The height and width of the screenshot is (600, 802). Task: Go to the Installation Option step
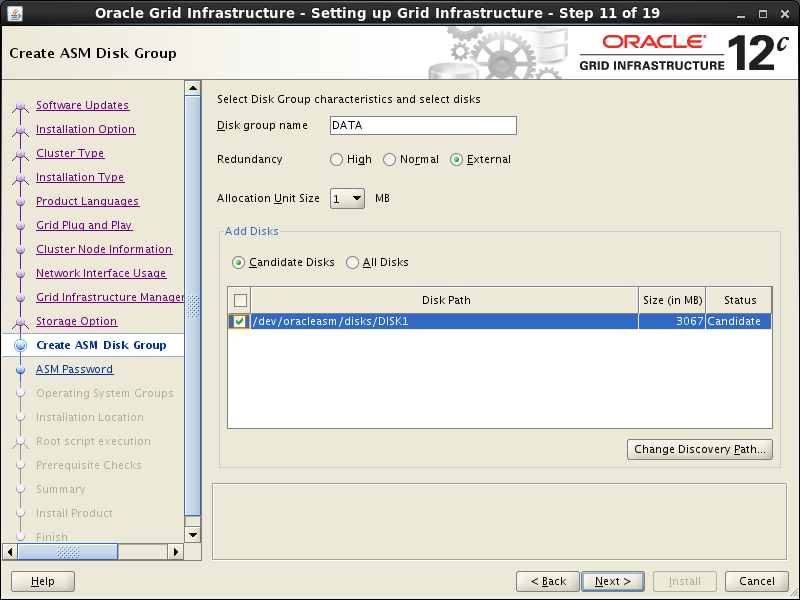(85, 129)
